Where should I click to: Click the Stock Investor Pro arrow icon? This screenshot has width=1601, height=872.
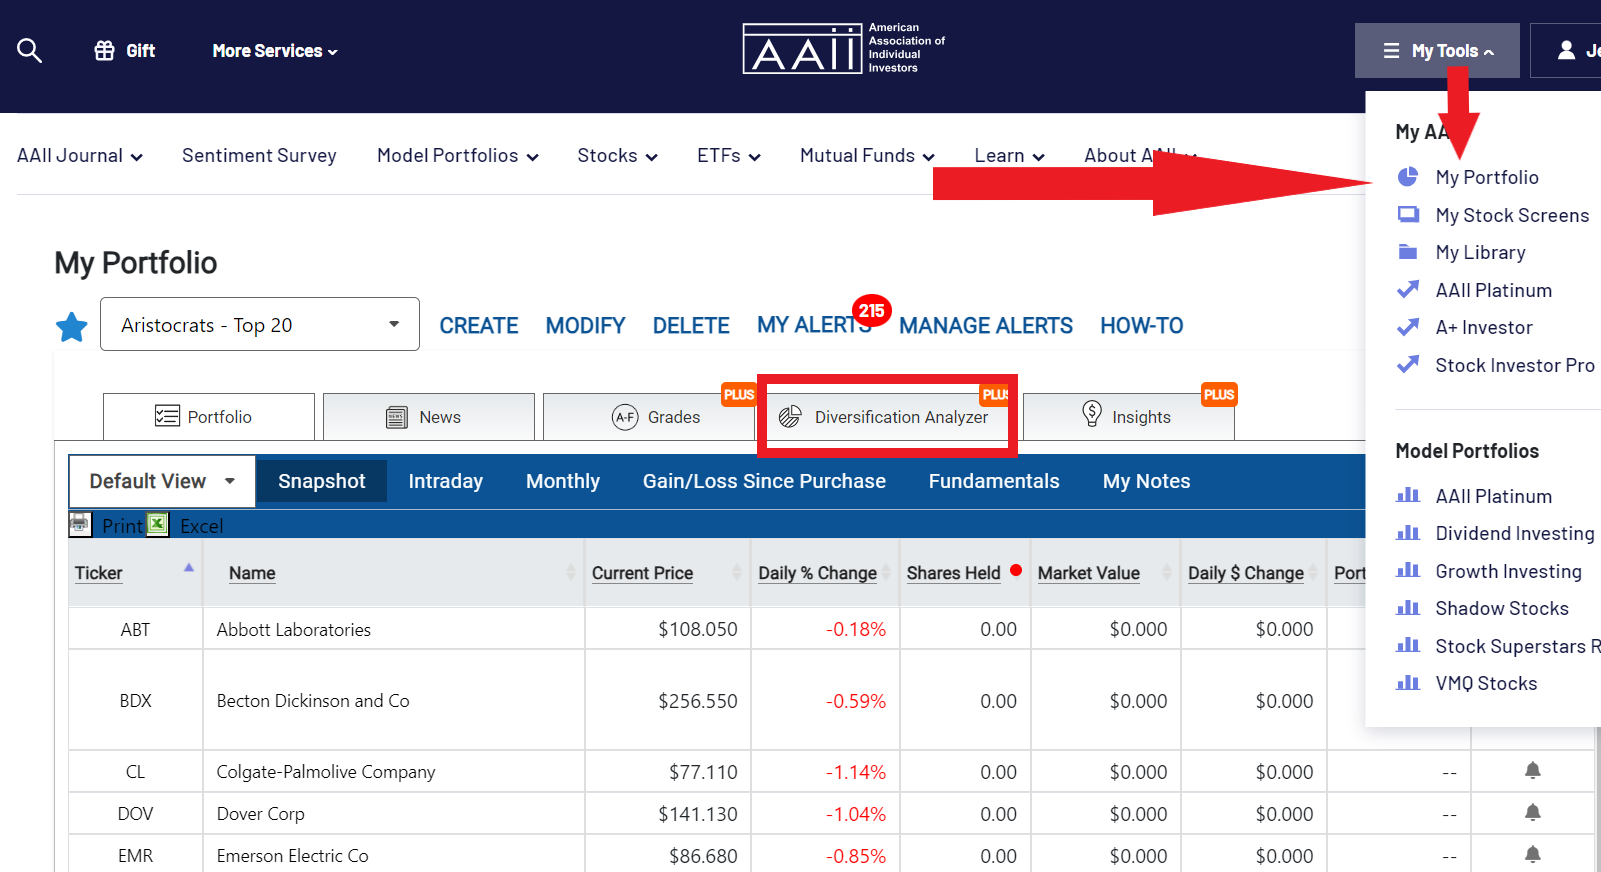(x=1408, y=364)
